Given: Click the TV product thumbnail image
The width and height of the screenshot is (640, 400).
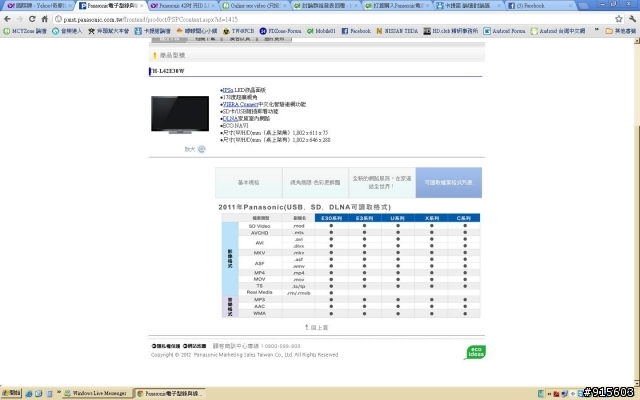Looking at the screenshot, I should (x=180, y=115).
